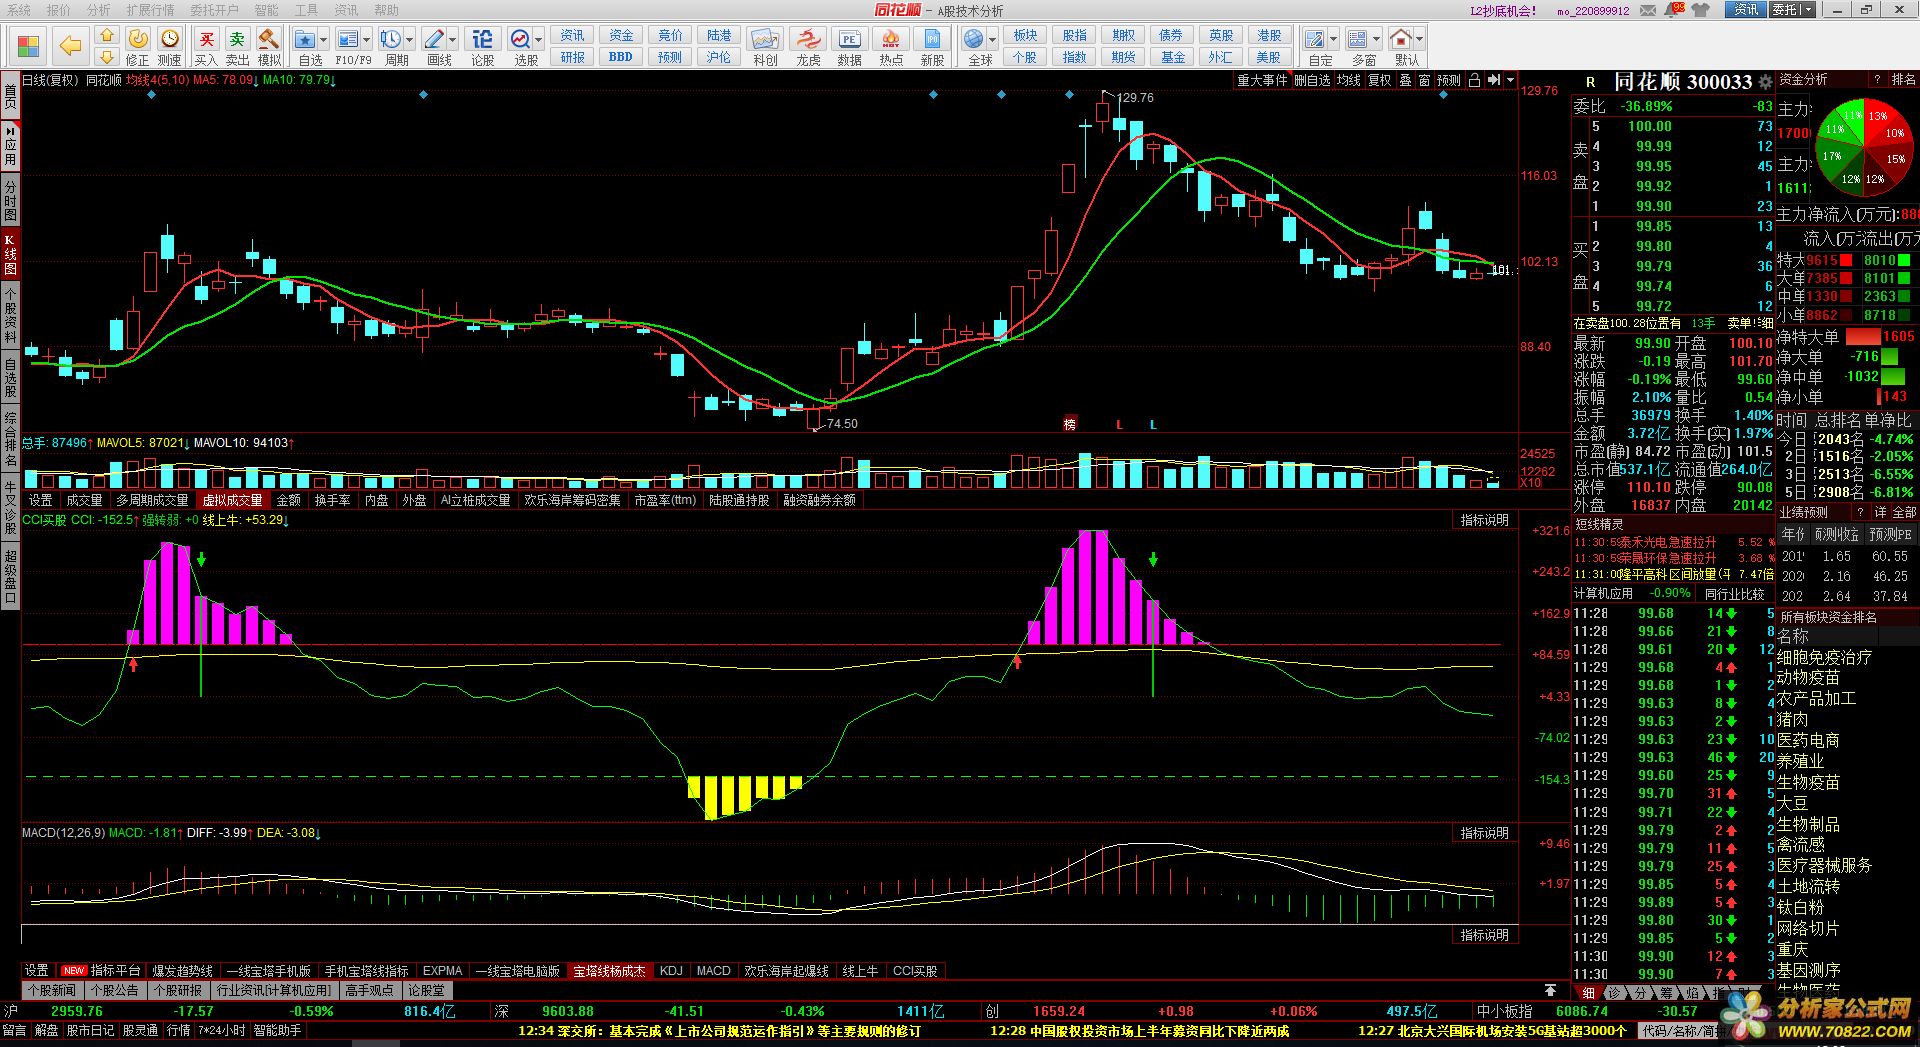Open the 系统 menu
Screen dimensions: 1920x1047
pos(18,10)
